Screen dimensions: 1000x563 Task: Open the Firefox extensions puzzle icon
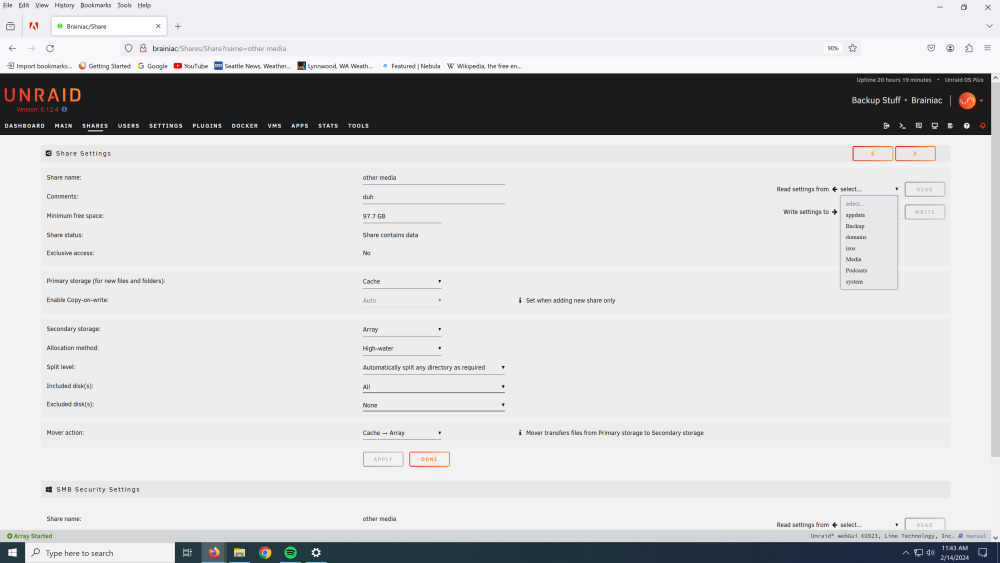[969, 48]
